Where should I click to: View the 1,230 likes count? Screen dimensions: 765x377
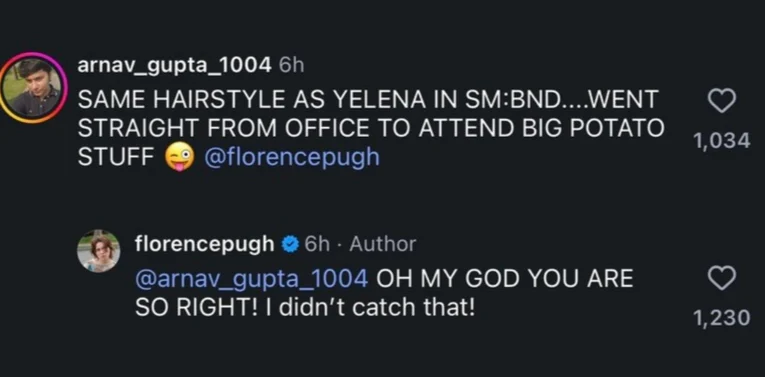pos(722,317)
